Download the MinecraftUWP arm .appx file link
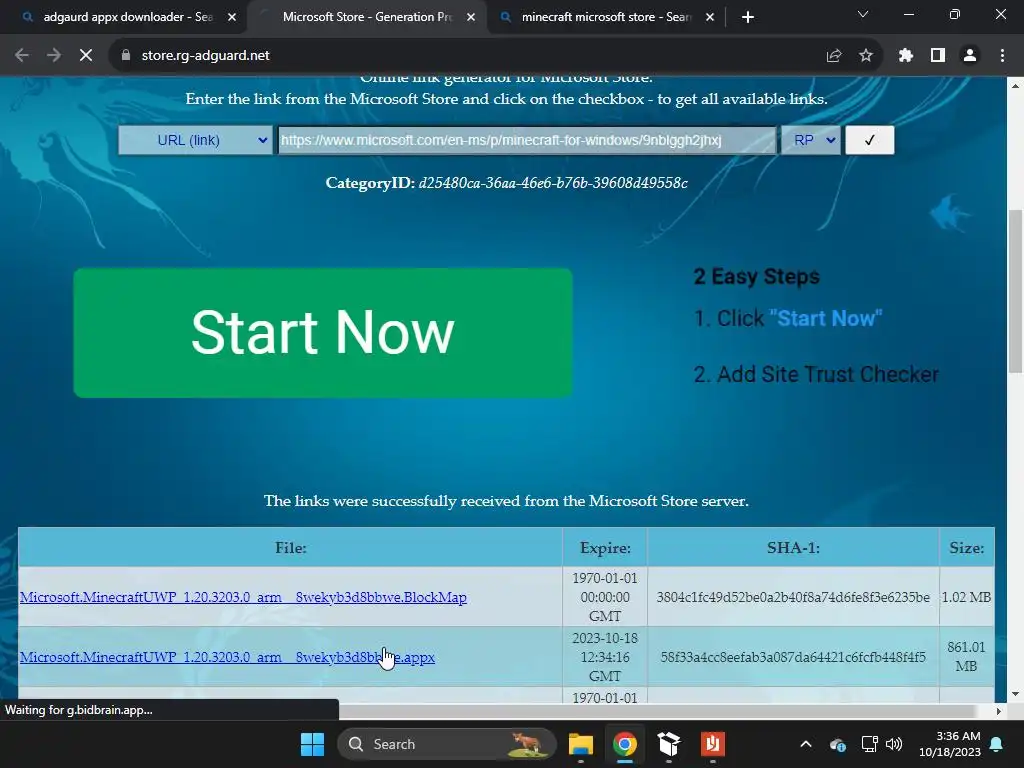1024x768 pixels. pos(227,657)
